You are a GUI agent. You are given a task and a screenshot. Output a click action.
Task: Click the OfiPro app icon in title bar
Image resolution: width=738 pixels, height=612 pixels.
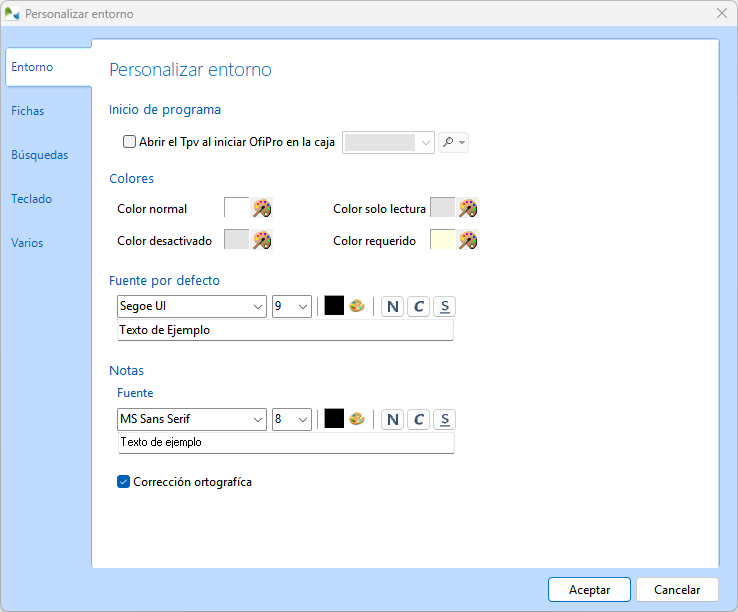[11, 13]
